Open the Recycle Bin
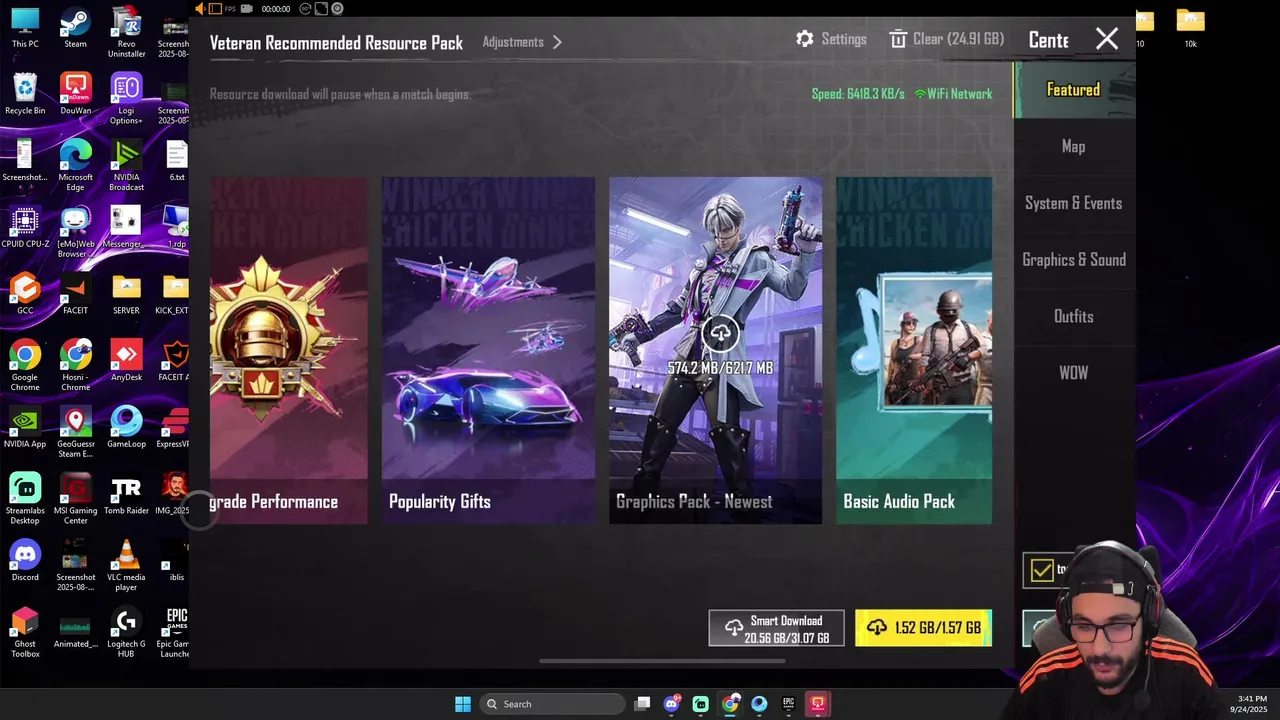Viewport: 1280px width, 720px height. tap(25, 95)
